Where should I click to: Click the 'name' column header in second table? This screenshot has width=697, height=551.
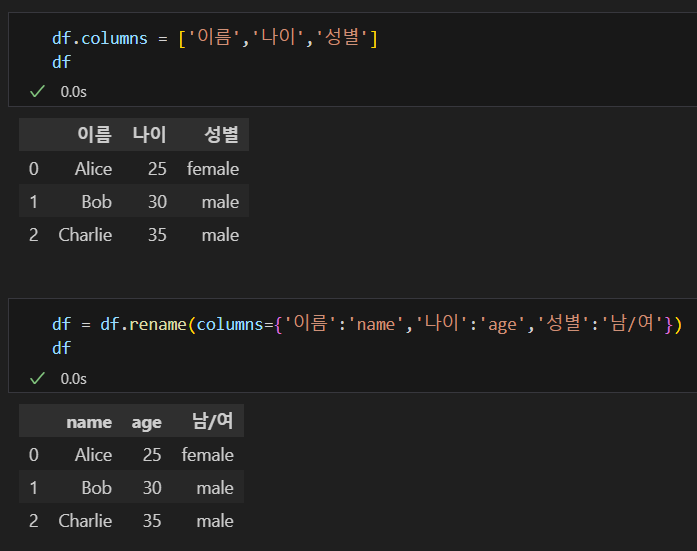click(x=89, y=422)
